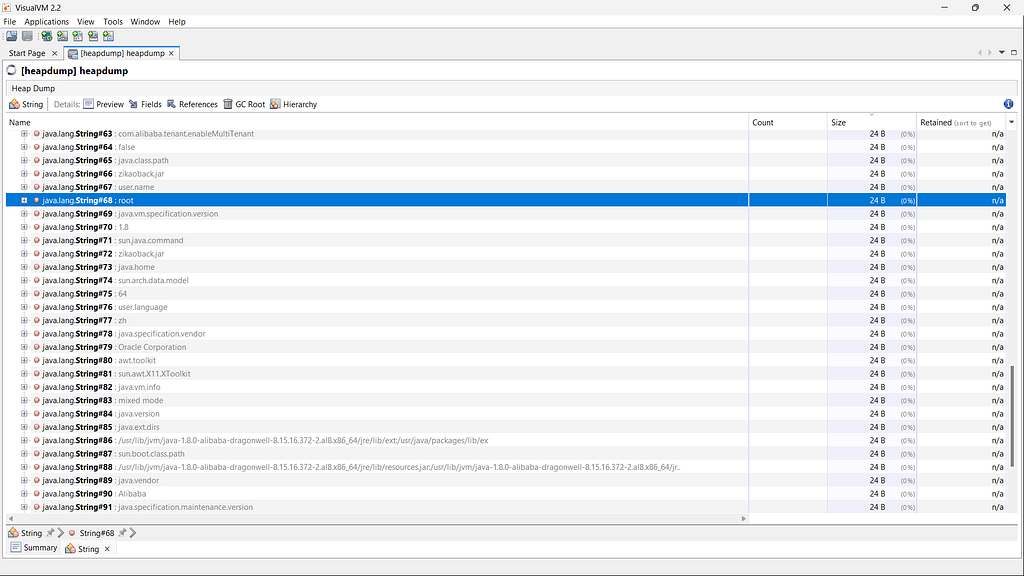Click the first toolbar icon (Load)

tap(12, 36)
